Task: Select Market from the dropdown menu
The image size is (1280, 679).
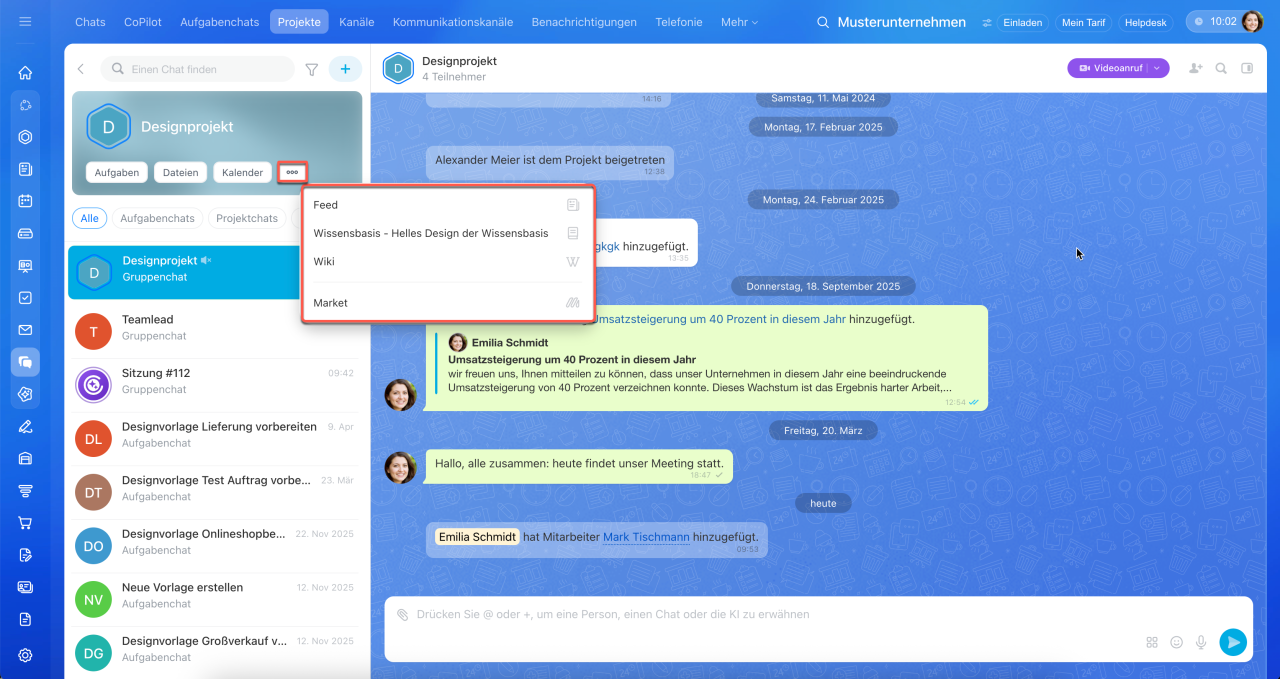Action: (448, 303)
